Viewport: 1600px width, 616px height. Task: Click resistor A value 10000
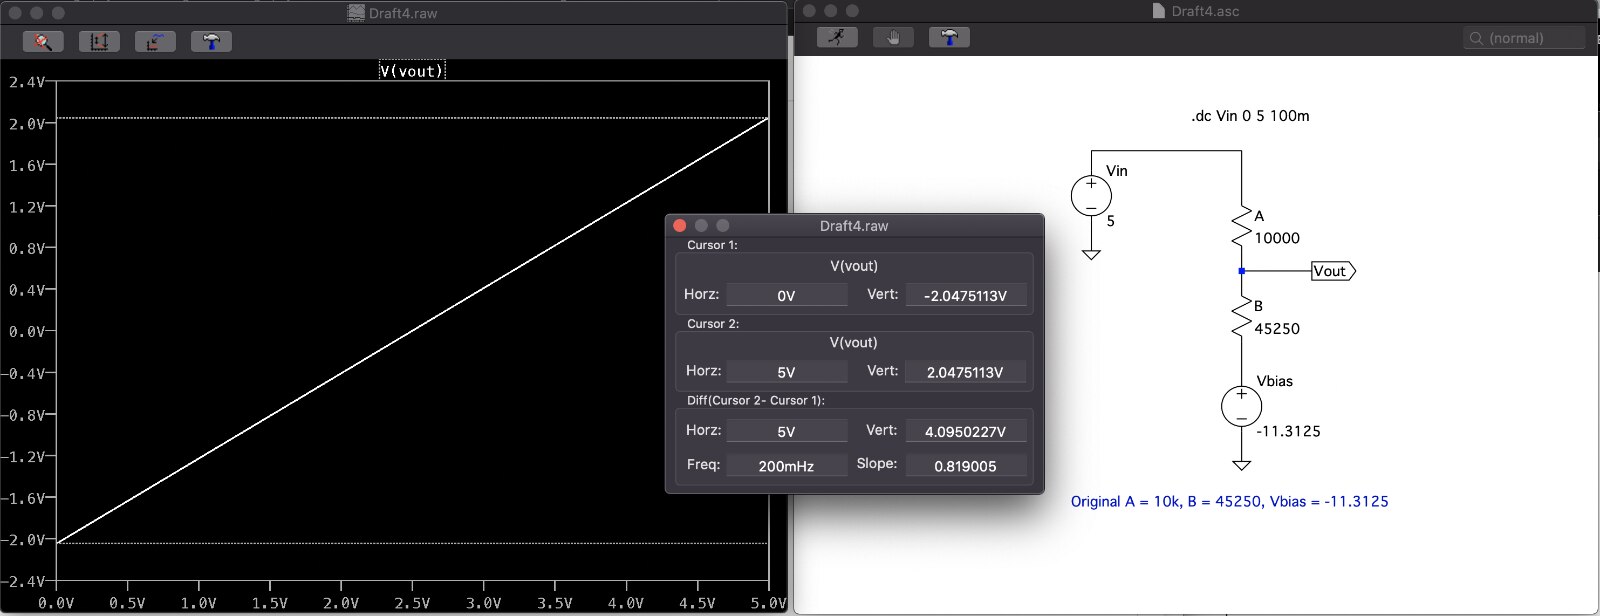(x=1277, y=238)
